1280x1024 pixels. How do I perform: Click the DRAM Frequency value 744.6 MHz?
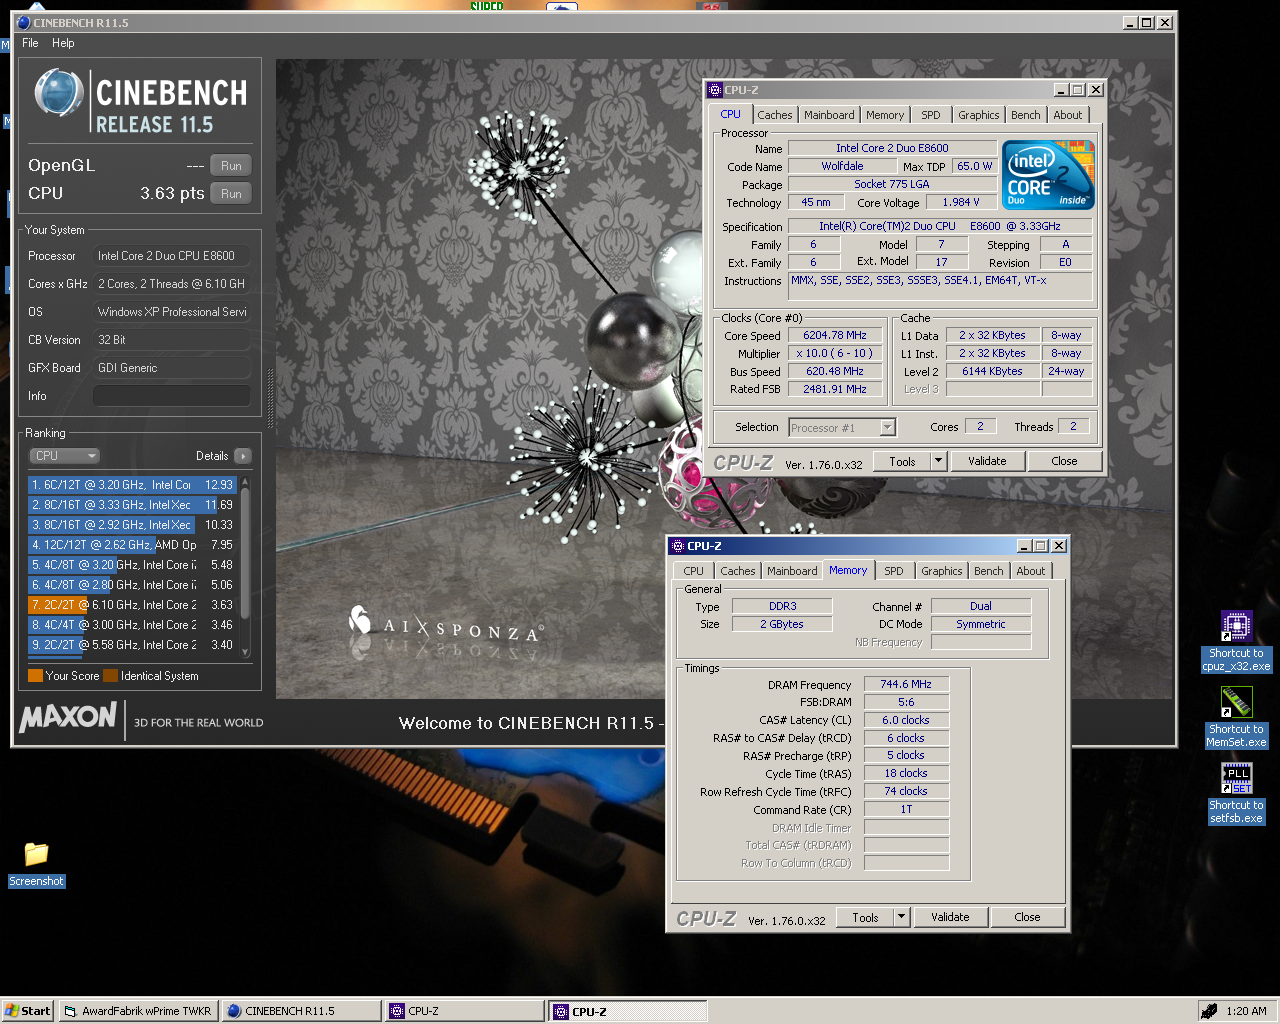tap(906, 684)
